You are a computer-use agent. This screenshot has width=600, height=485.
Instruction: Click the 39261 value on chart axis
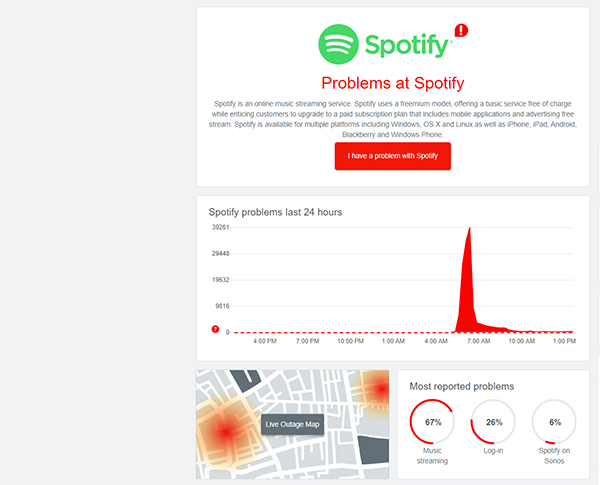[x=220, y=228]
